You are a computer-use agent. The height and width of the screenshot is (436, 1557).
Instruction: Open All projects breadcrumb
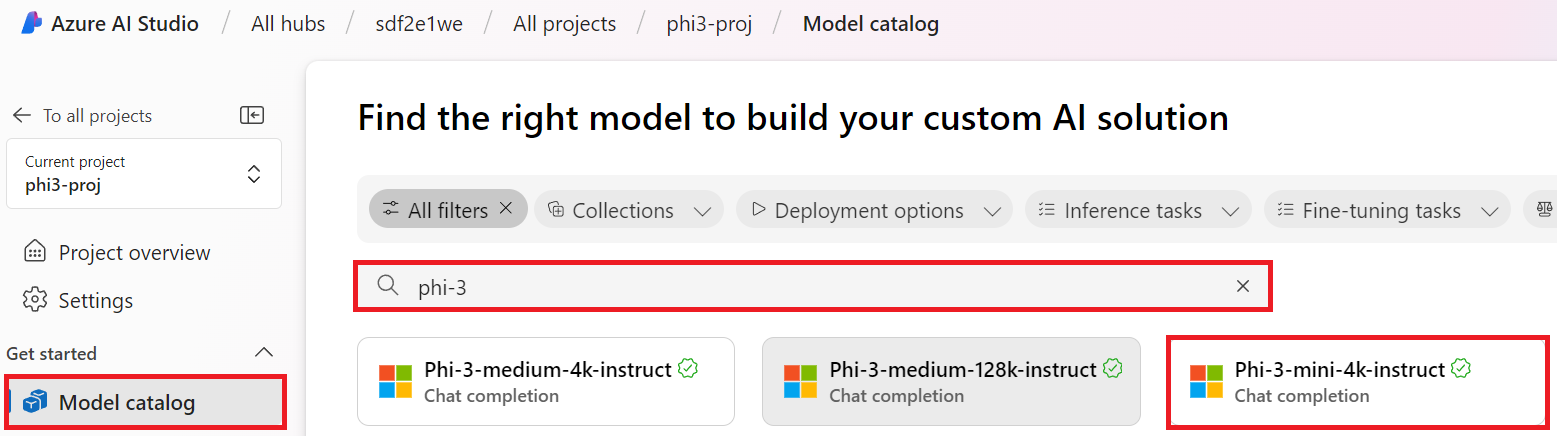click(565, 24)
